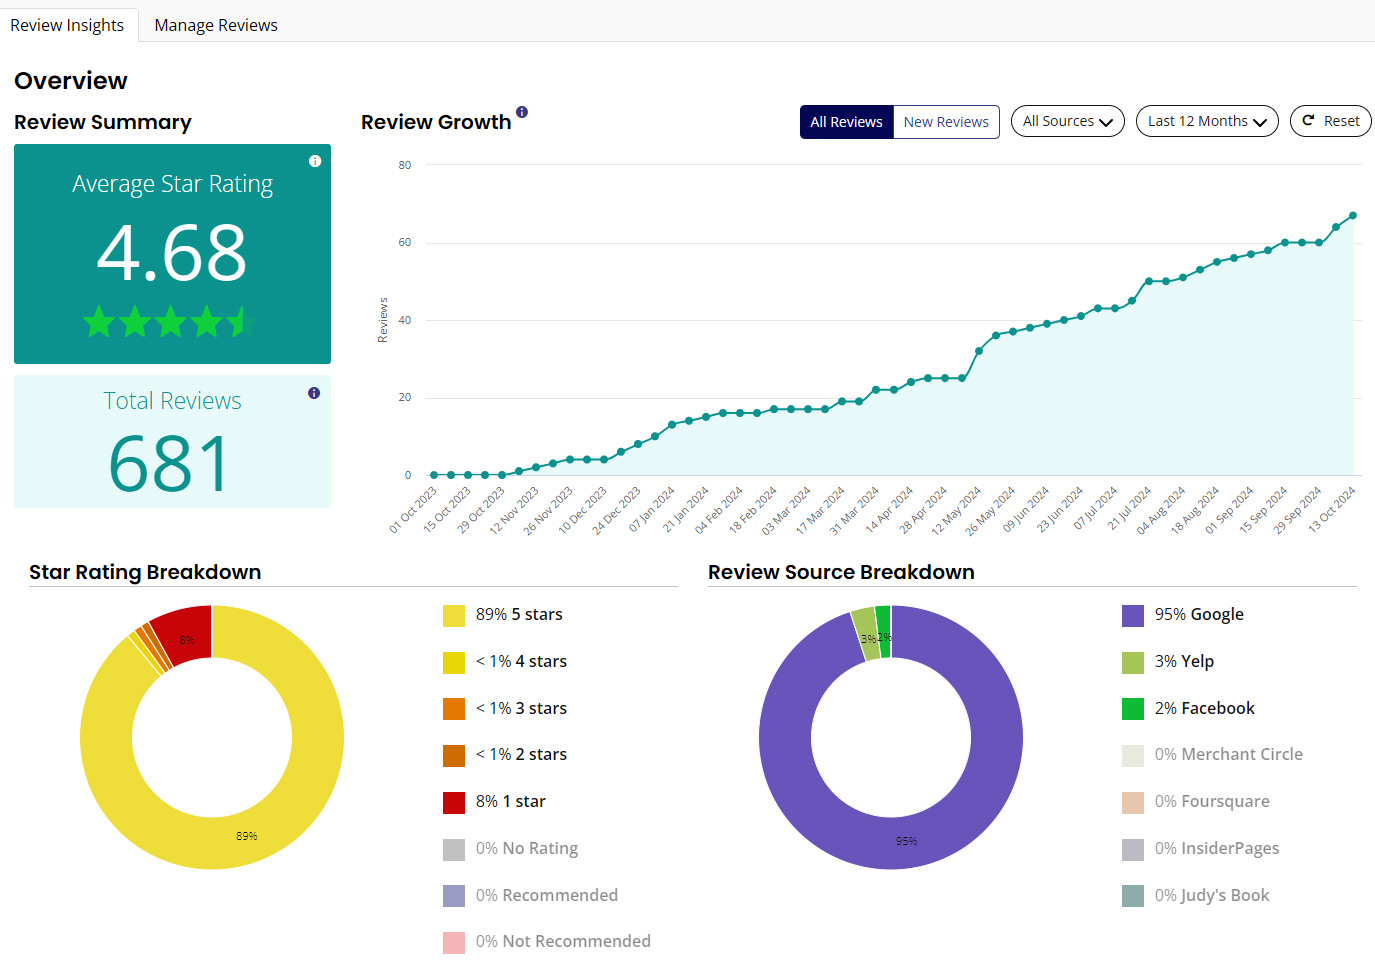This screenshot has height=969, width=1375.
Task: Click the last data point, 13 Oct 2024
Action: pos(1353,215)
